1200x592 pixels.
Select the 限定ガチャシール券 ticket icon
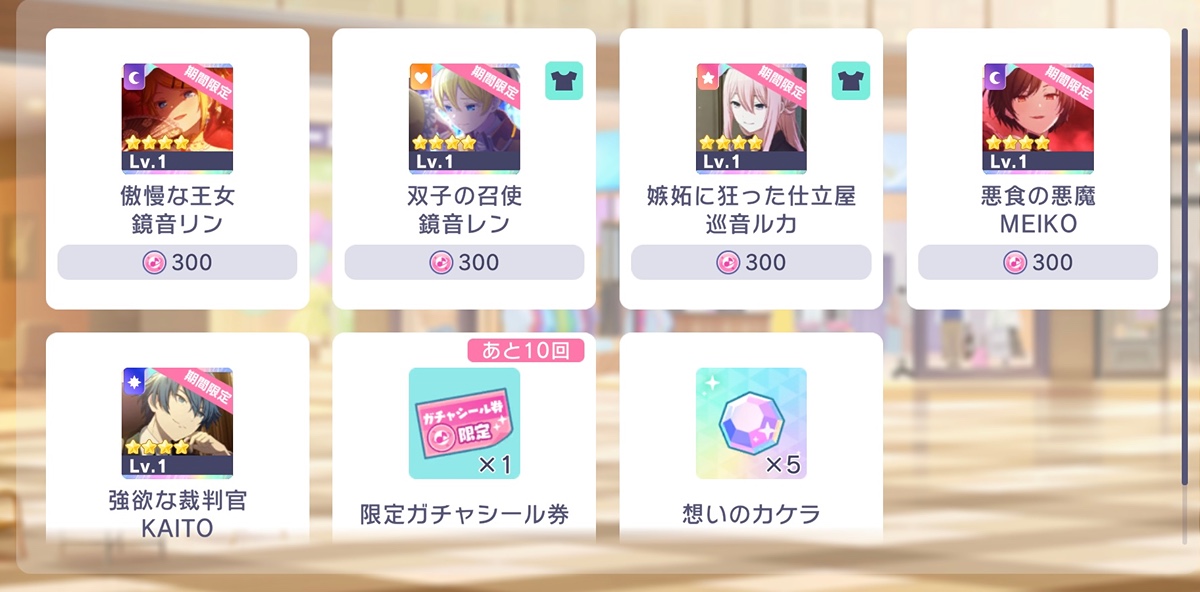coord(464,423)
